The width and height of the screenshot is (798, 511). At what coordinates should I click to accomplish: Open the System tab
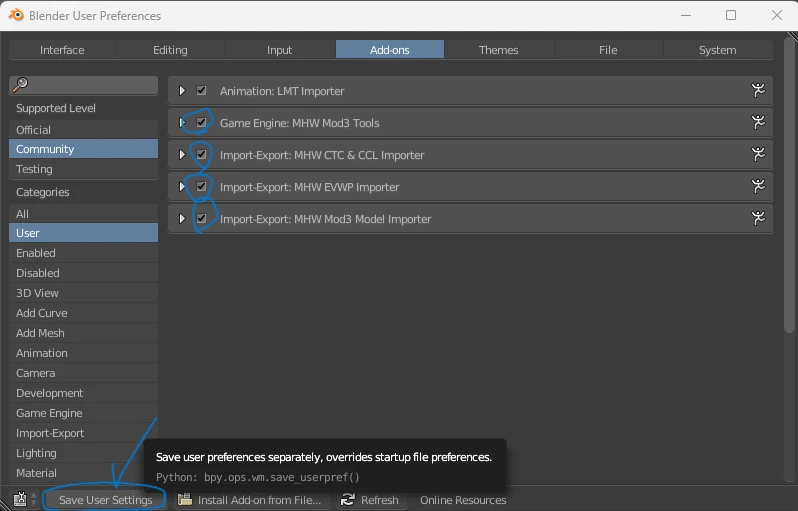(718, 50)
